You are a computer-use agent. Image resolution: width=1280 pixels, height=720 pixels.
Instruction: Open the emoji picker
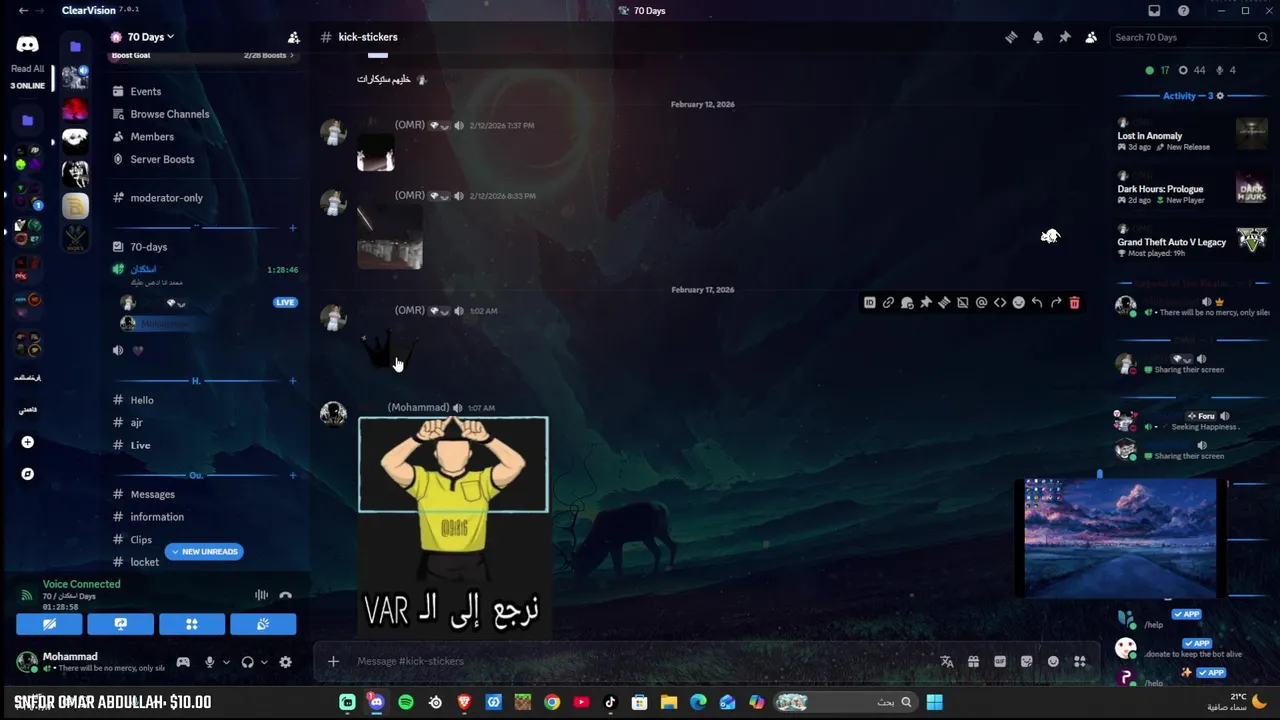(1053, 661)
